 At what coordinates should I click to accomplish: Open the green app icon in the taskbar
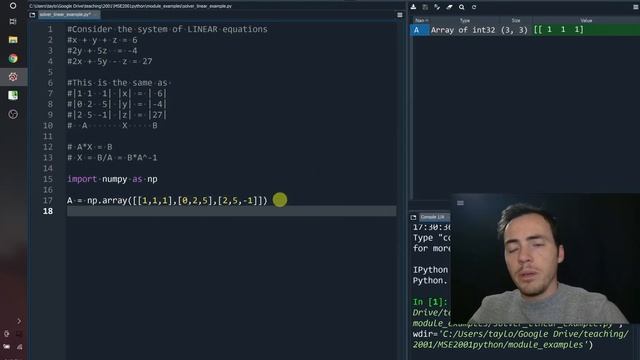click(13, 96)
